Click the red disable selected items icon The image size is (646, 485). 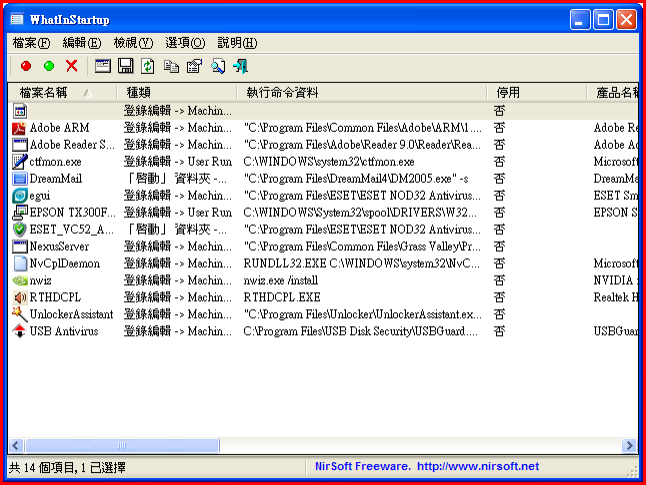point(26,66)
